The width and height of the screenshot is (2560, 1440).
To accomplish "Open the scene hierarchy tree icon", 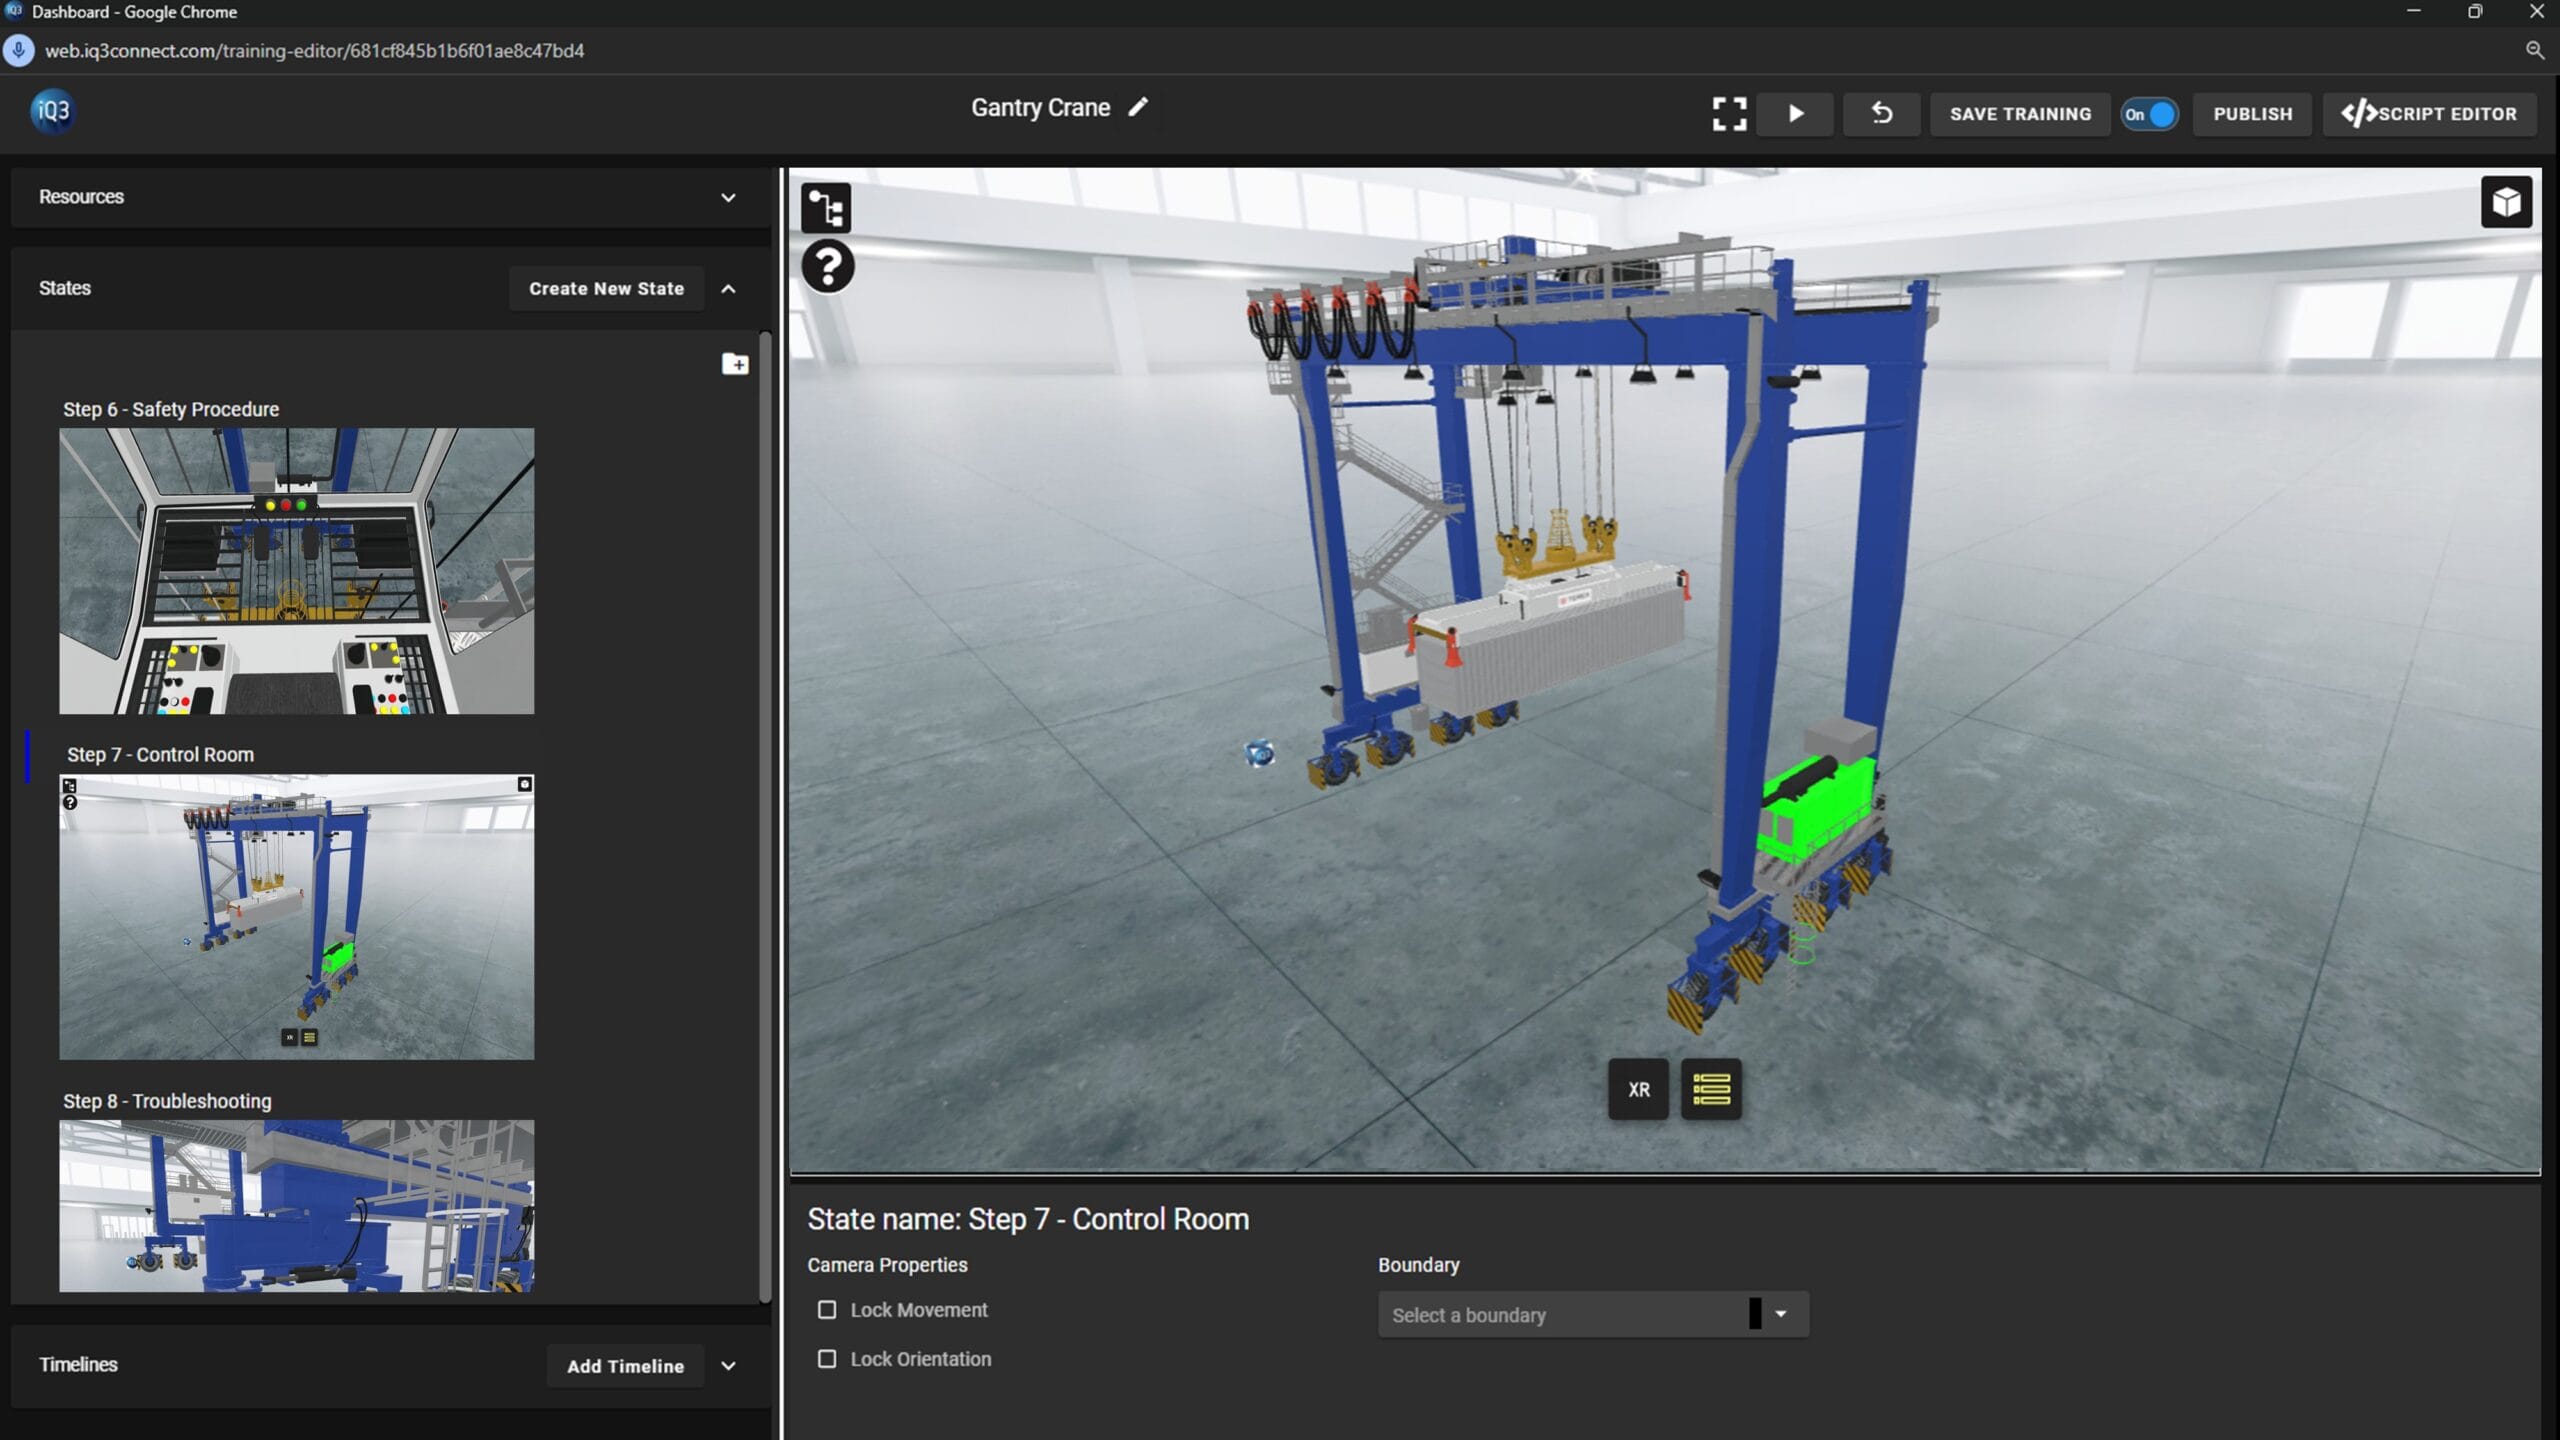I will point(826,208).
